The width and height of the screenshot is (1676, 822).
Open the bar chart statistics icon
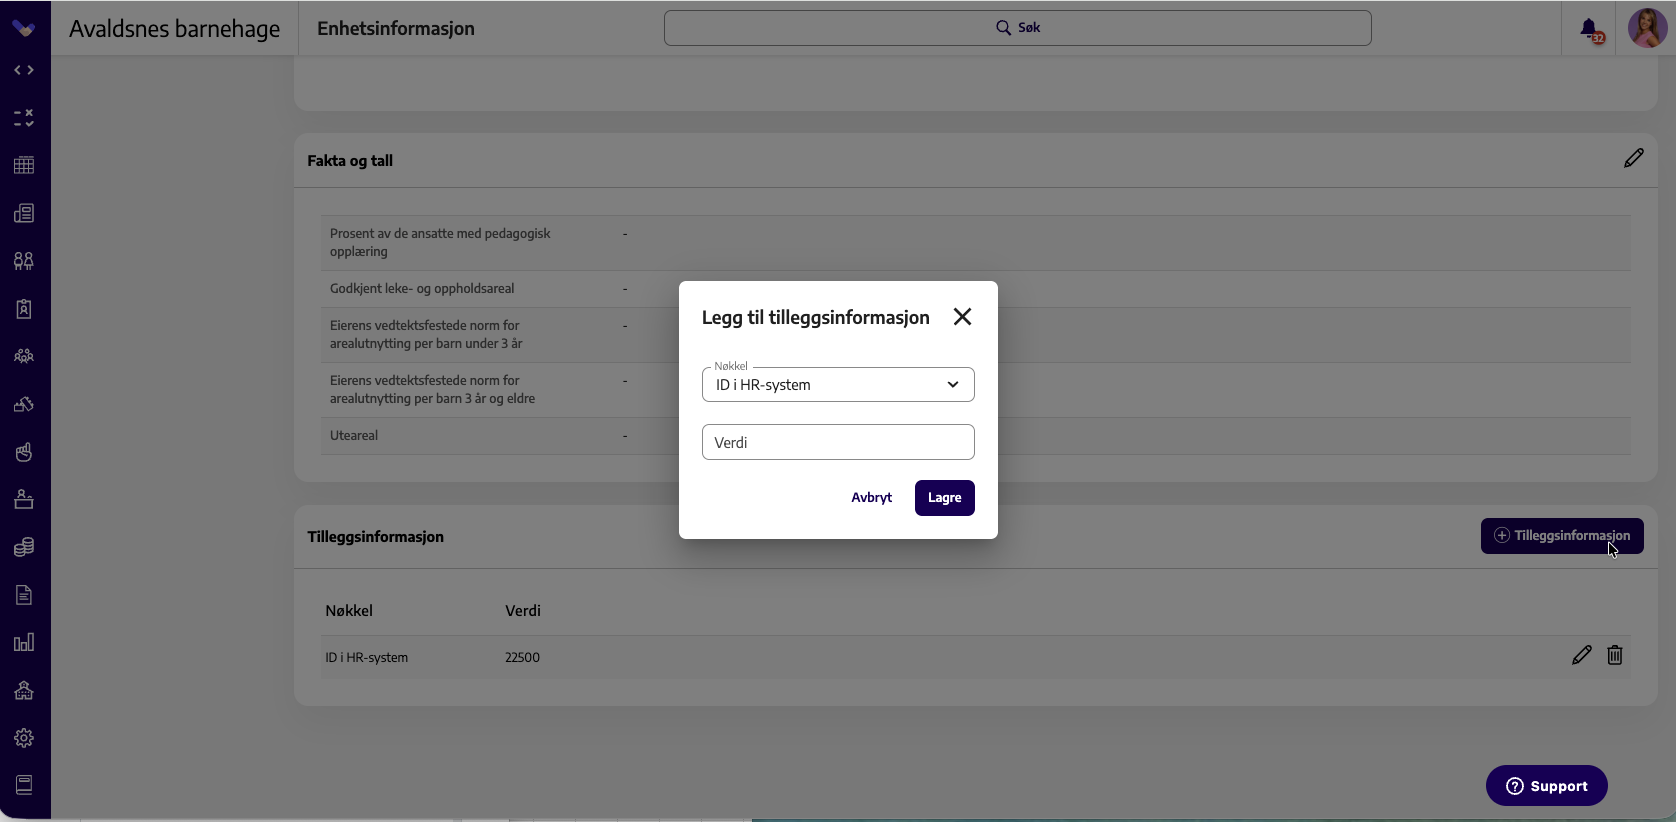tap(24, 642)
